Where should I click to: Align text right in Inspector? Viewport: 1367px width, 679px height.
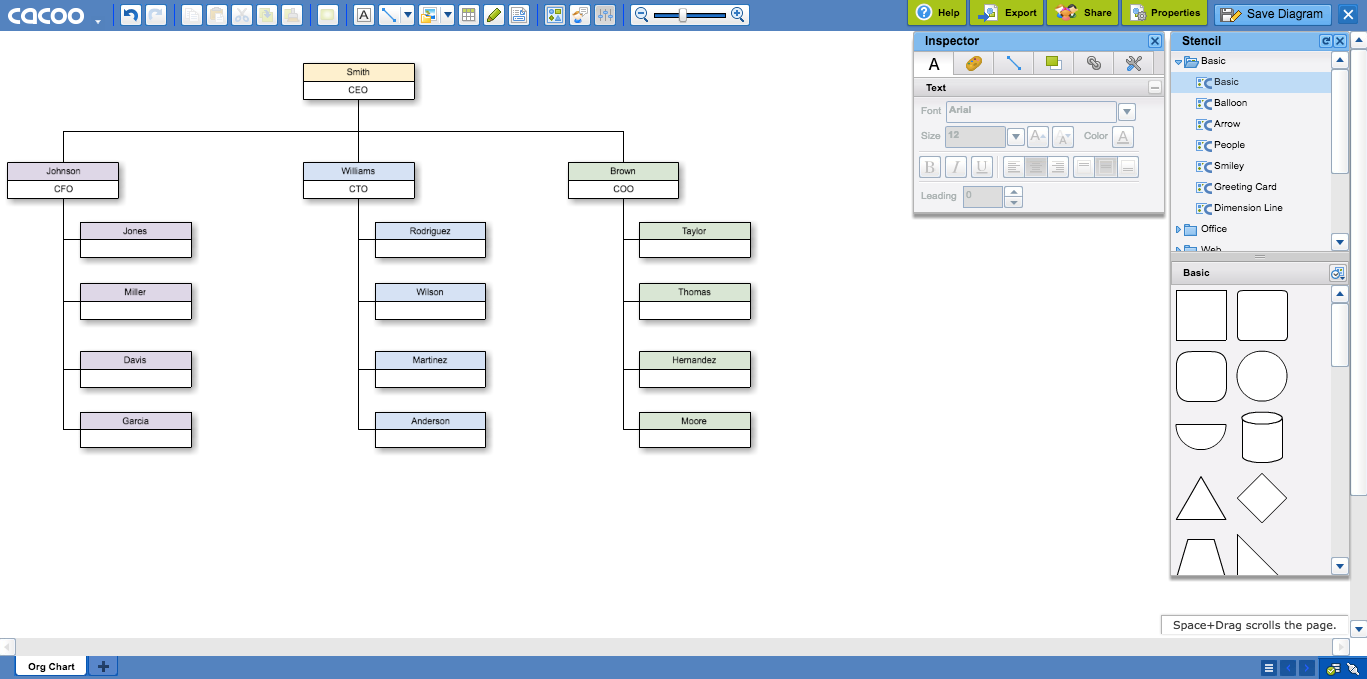1058,167
